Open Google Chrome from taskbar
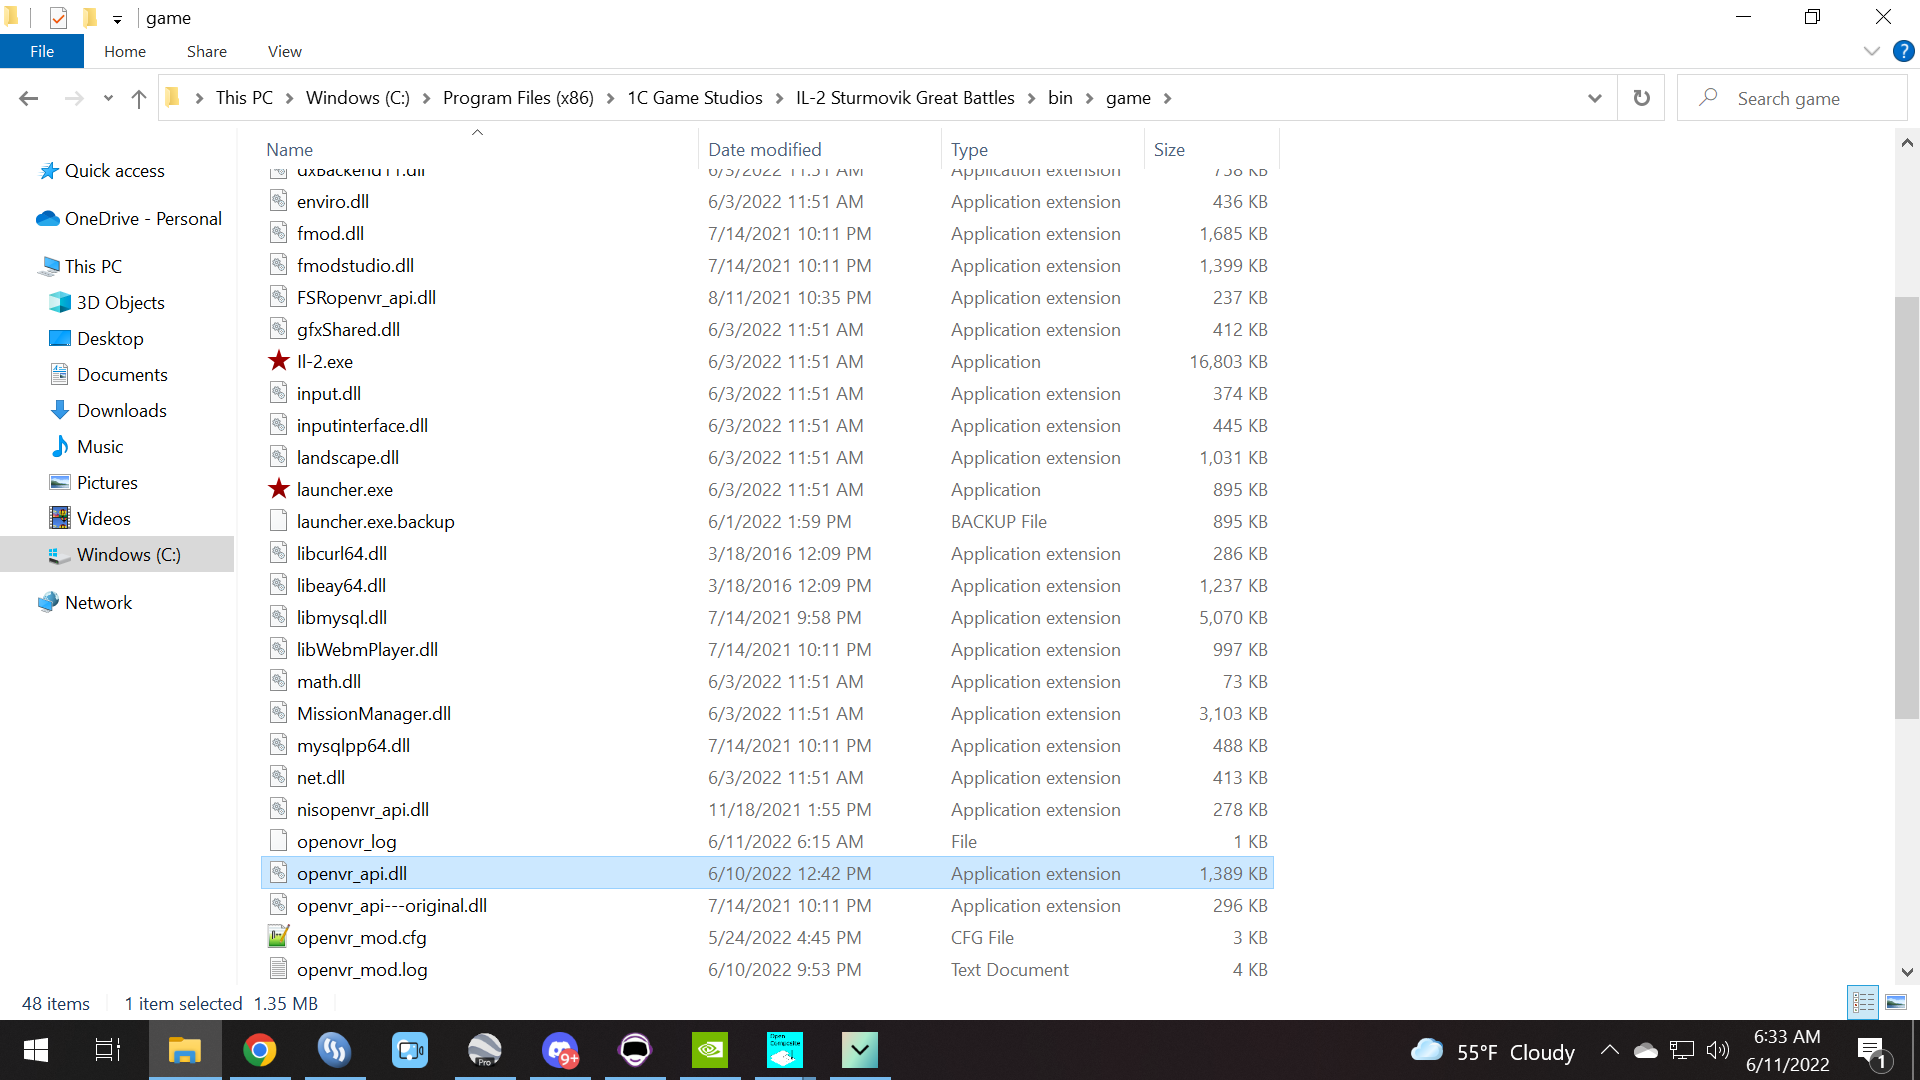The width and height of the screenshot is (1920, 1080). [260, 1050]
